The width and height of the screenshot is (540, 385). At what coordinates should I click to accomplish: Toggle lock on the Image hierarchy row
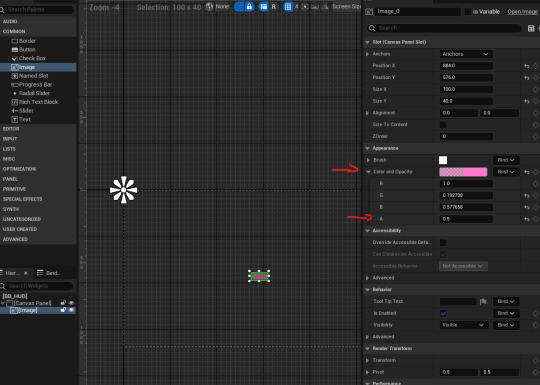63,310
